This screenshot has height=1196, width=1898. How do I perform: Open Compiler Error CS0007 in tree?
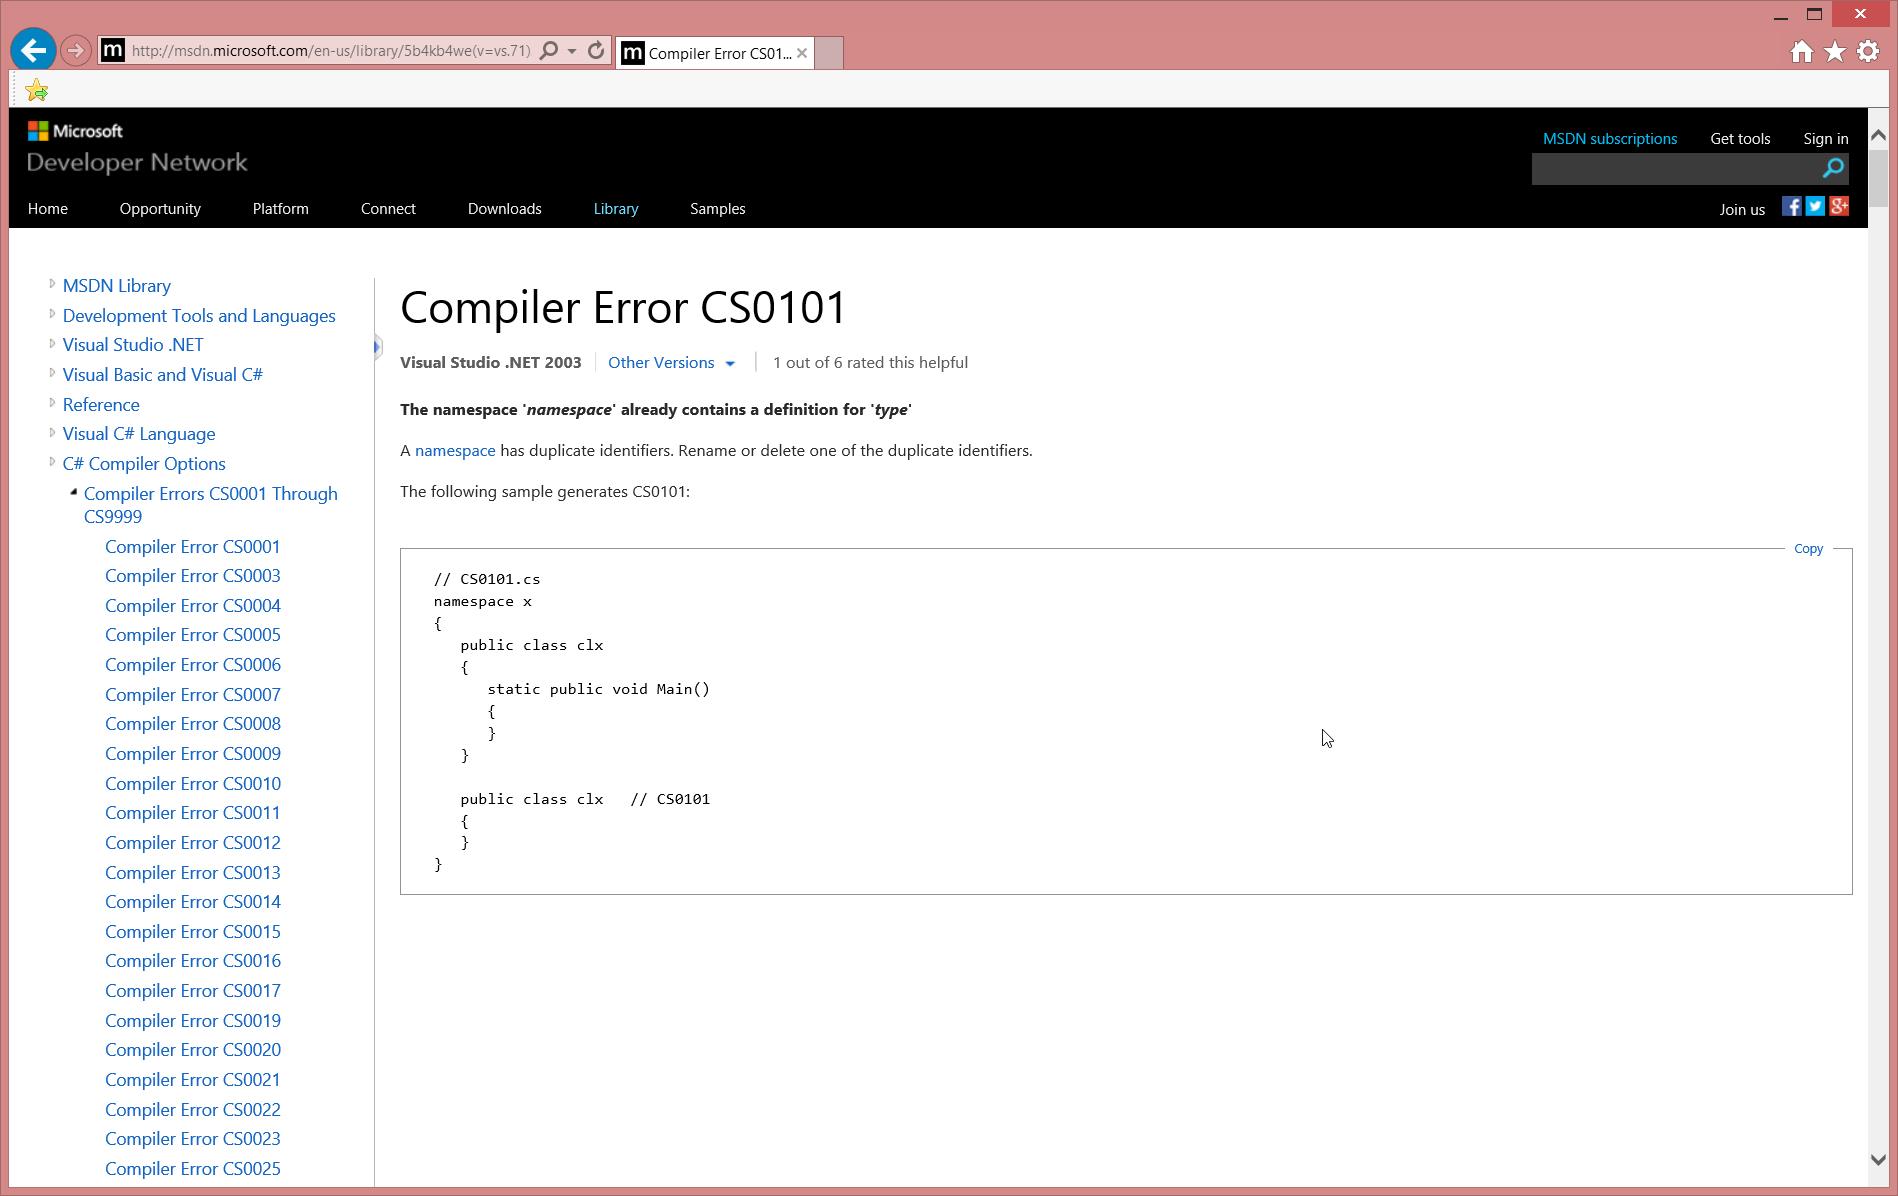point(193,694)
